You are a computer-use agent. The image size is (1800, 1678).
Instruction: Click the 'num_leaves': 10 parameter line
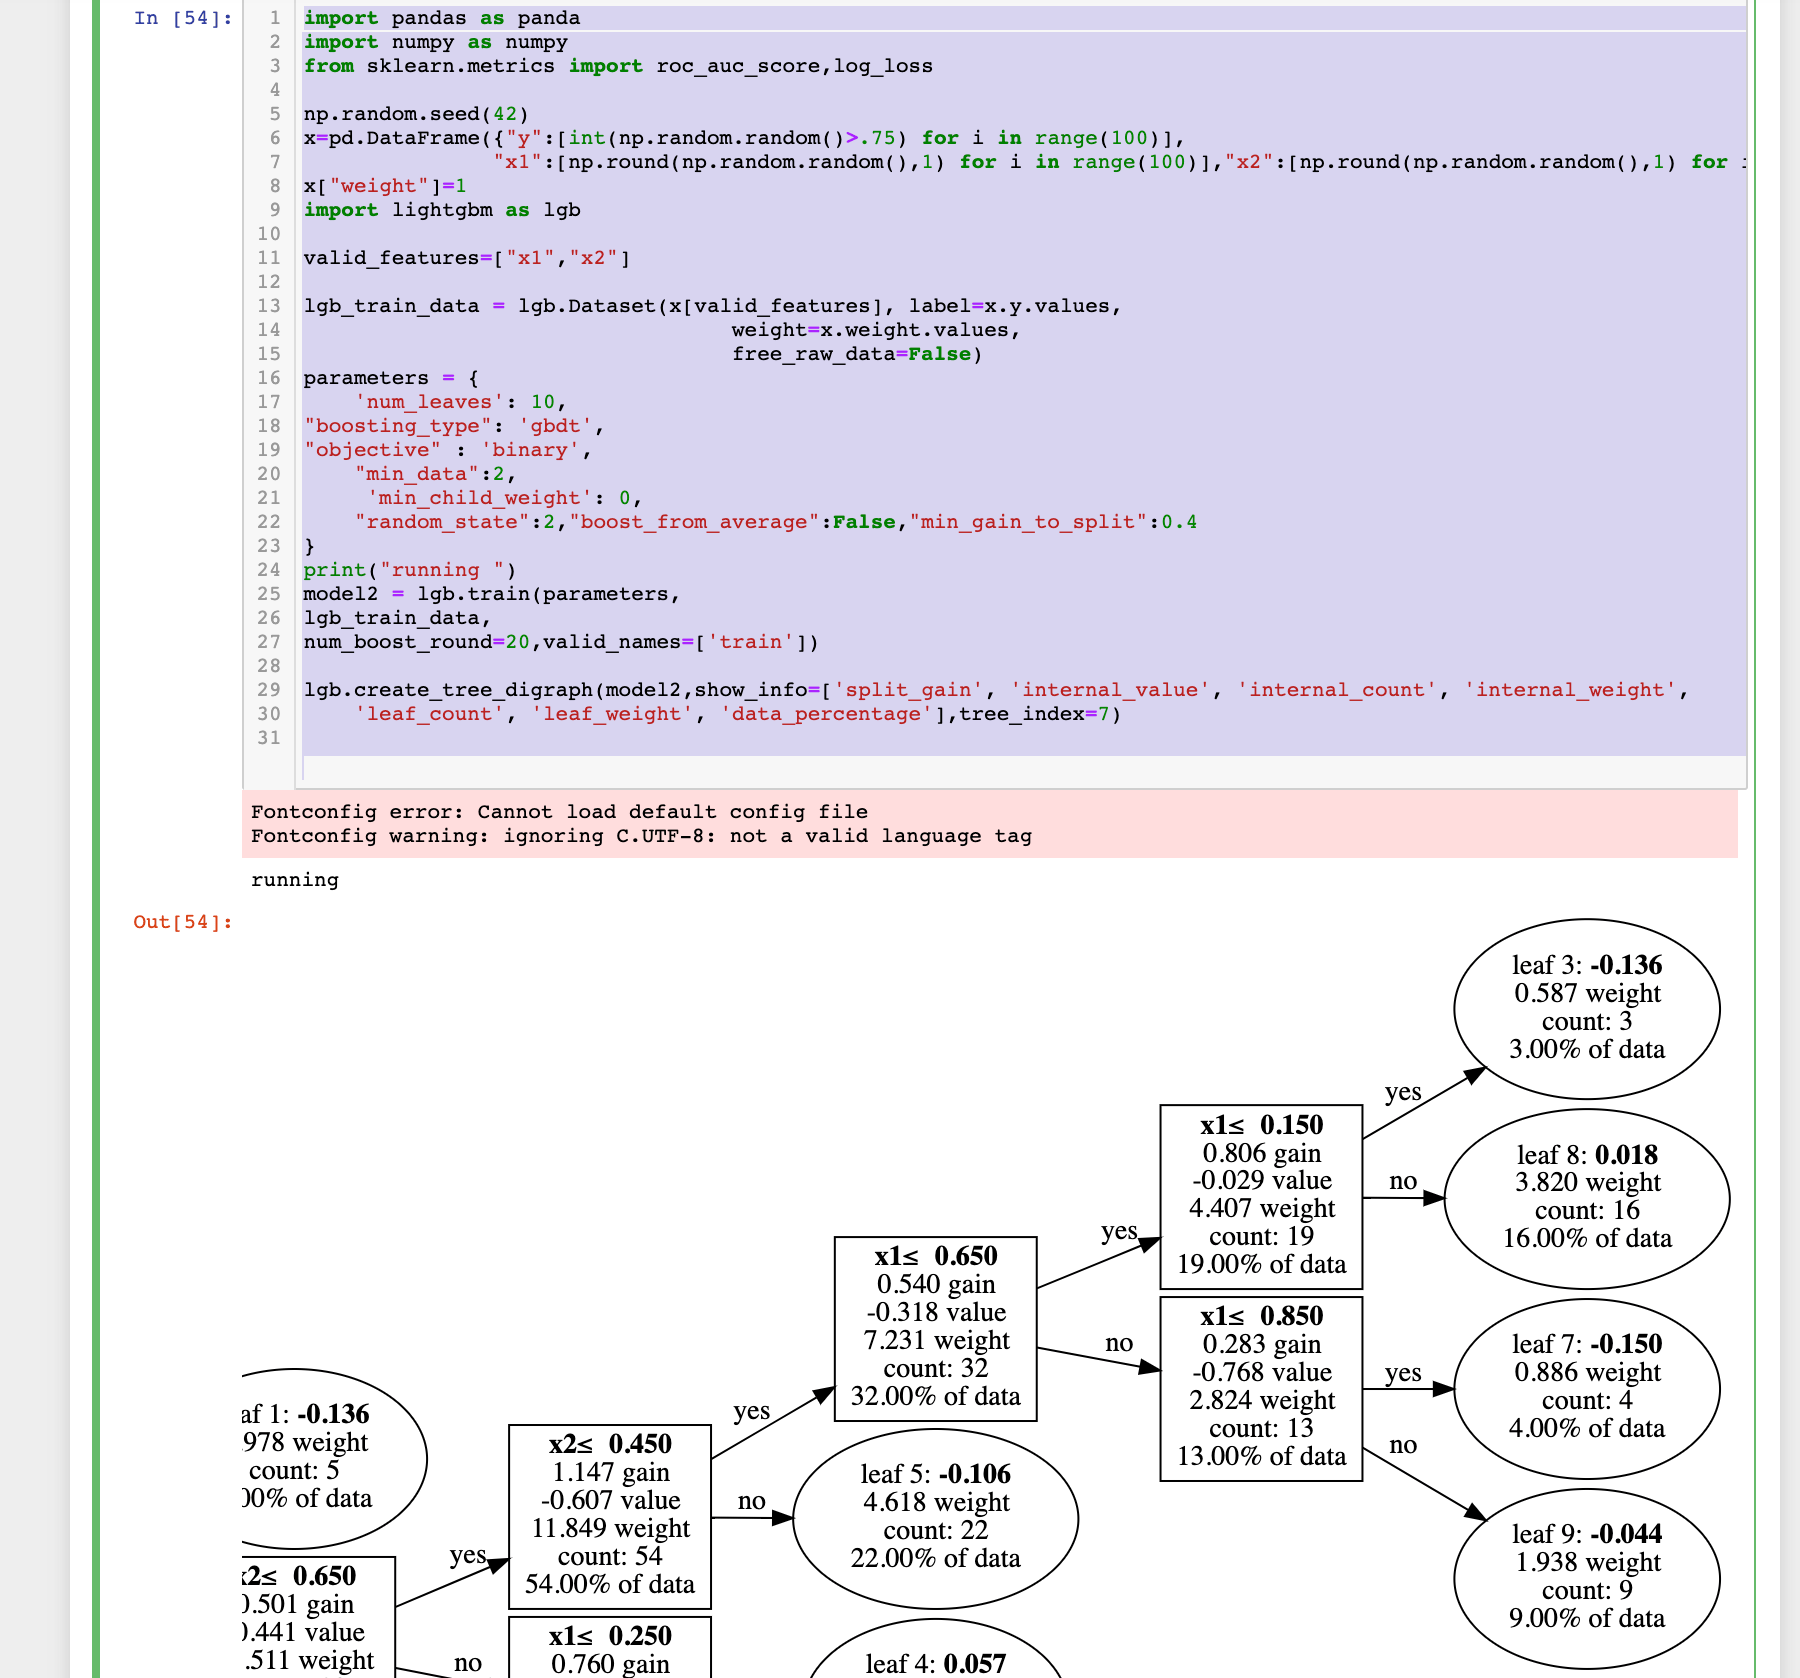(x=461, y=402)
